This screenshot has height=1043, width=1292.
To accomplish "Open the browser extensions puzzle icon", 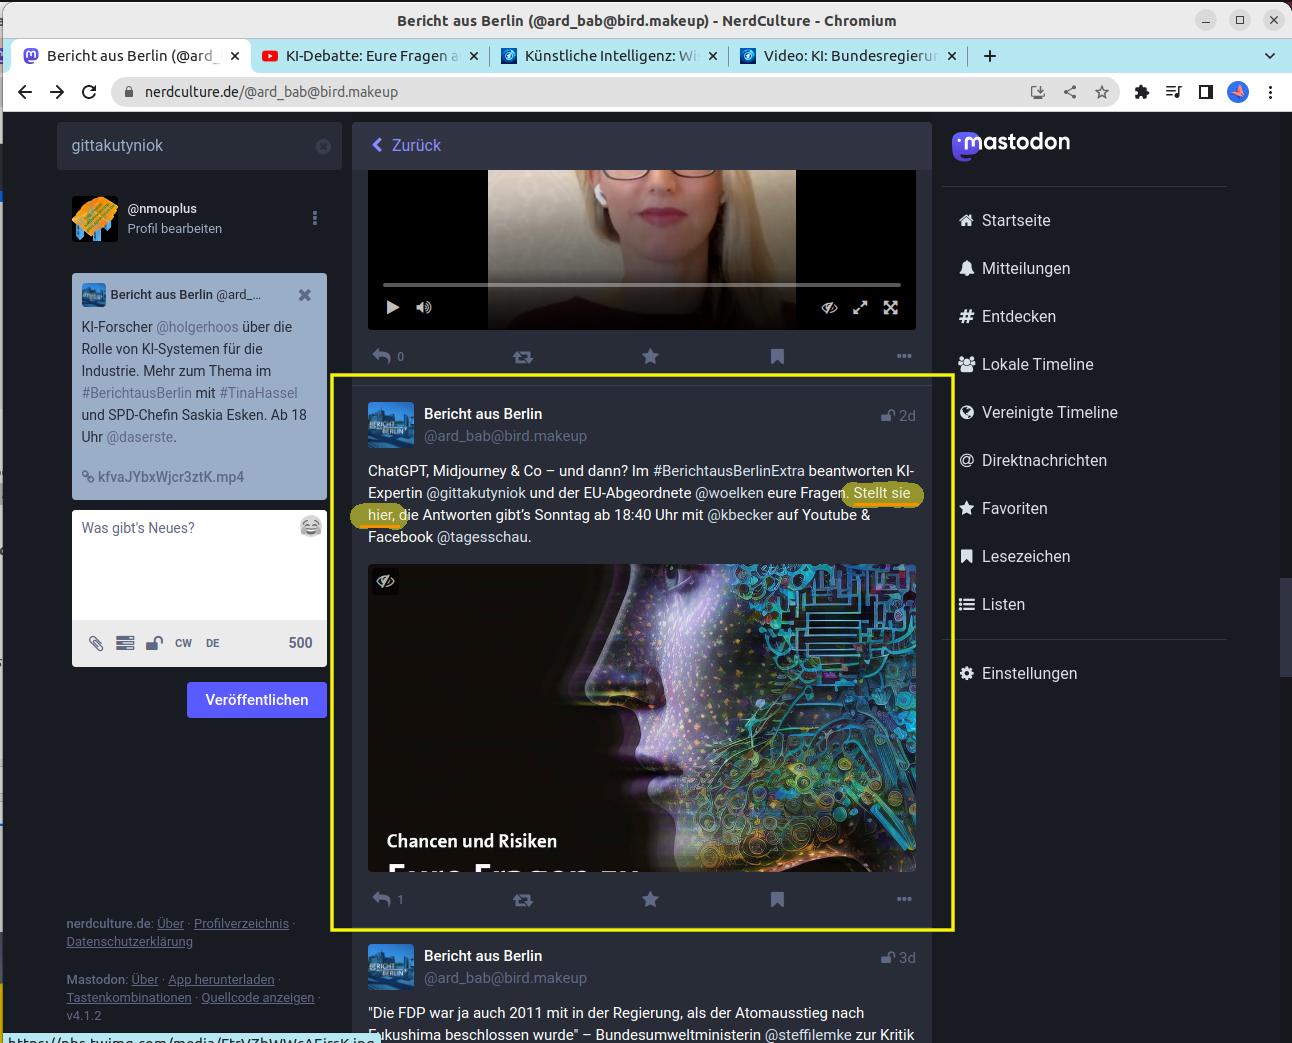I will pos(1142,92).
